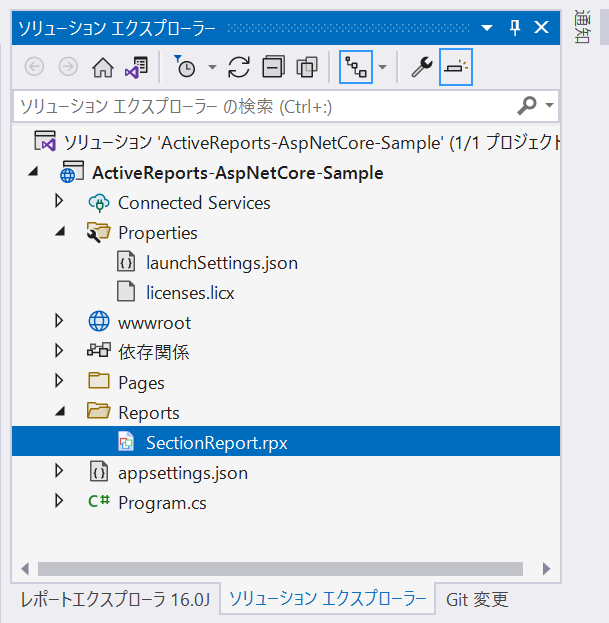Open dropdown beside pending changes filter
This screenshot has width=609, height=623.
coord(213,67)
